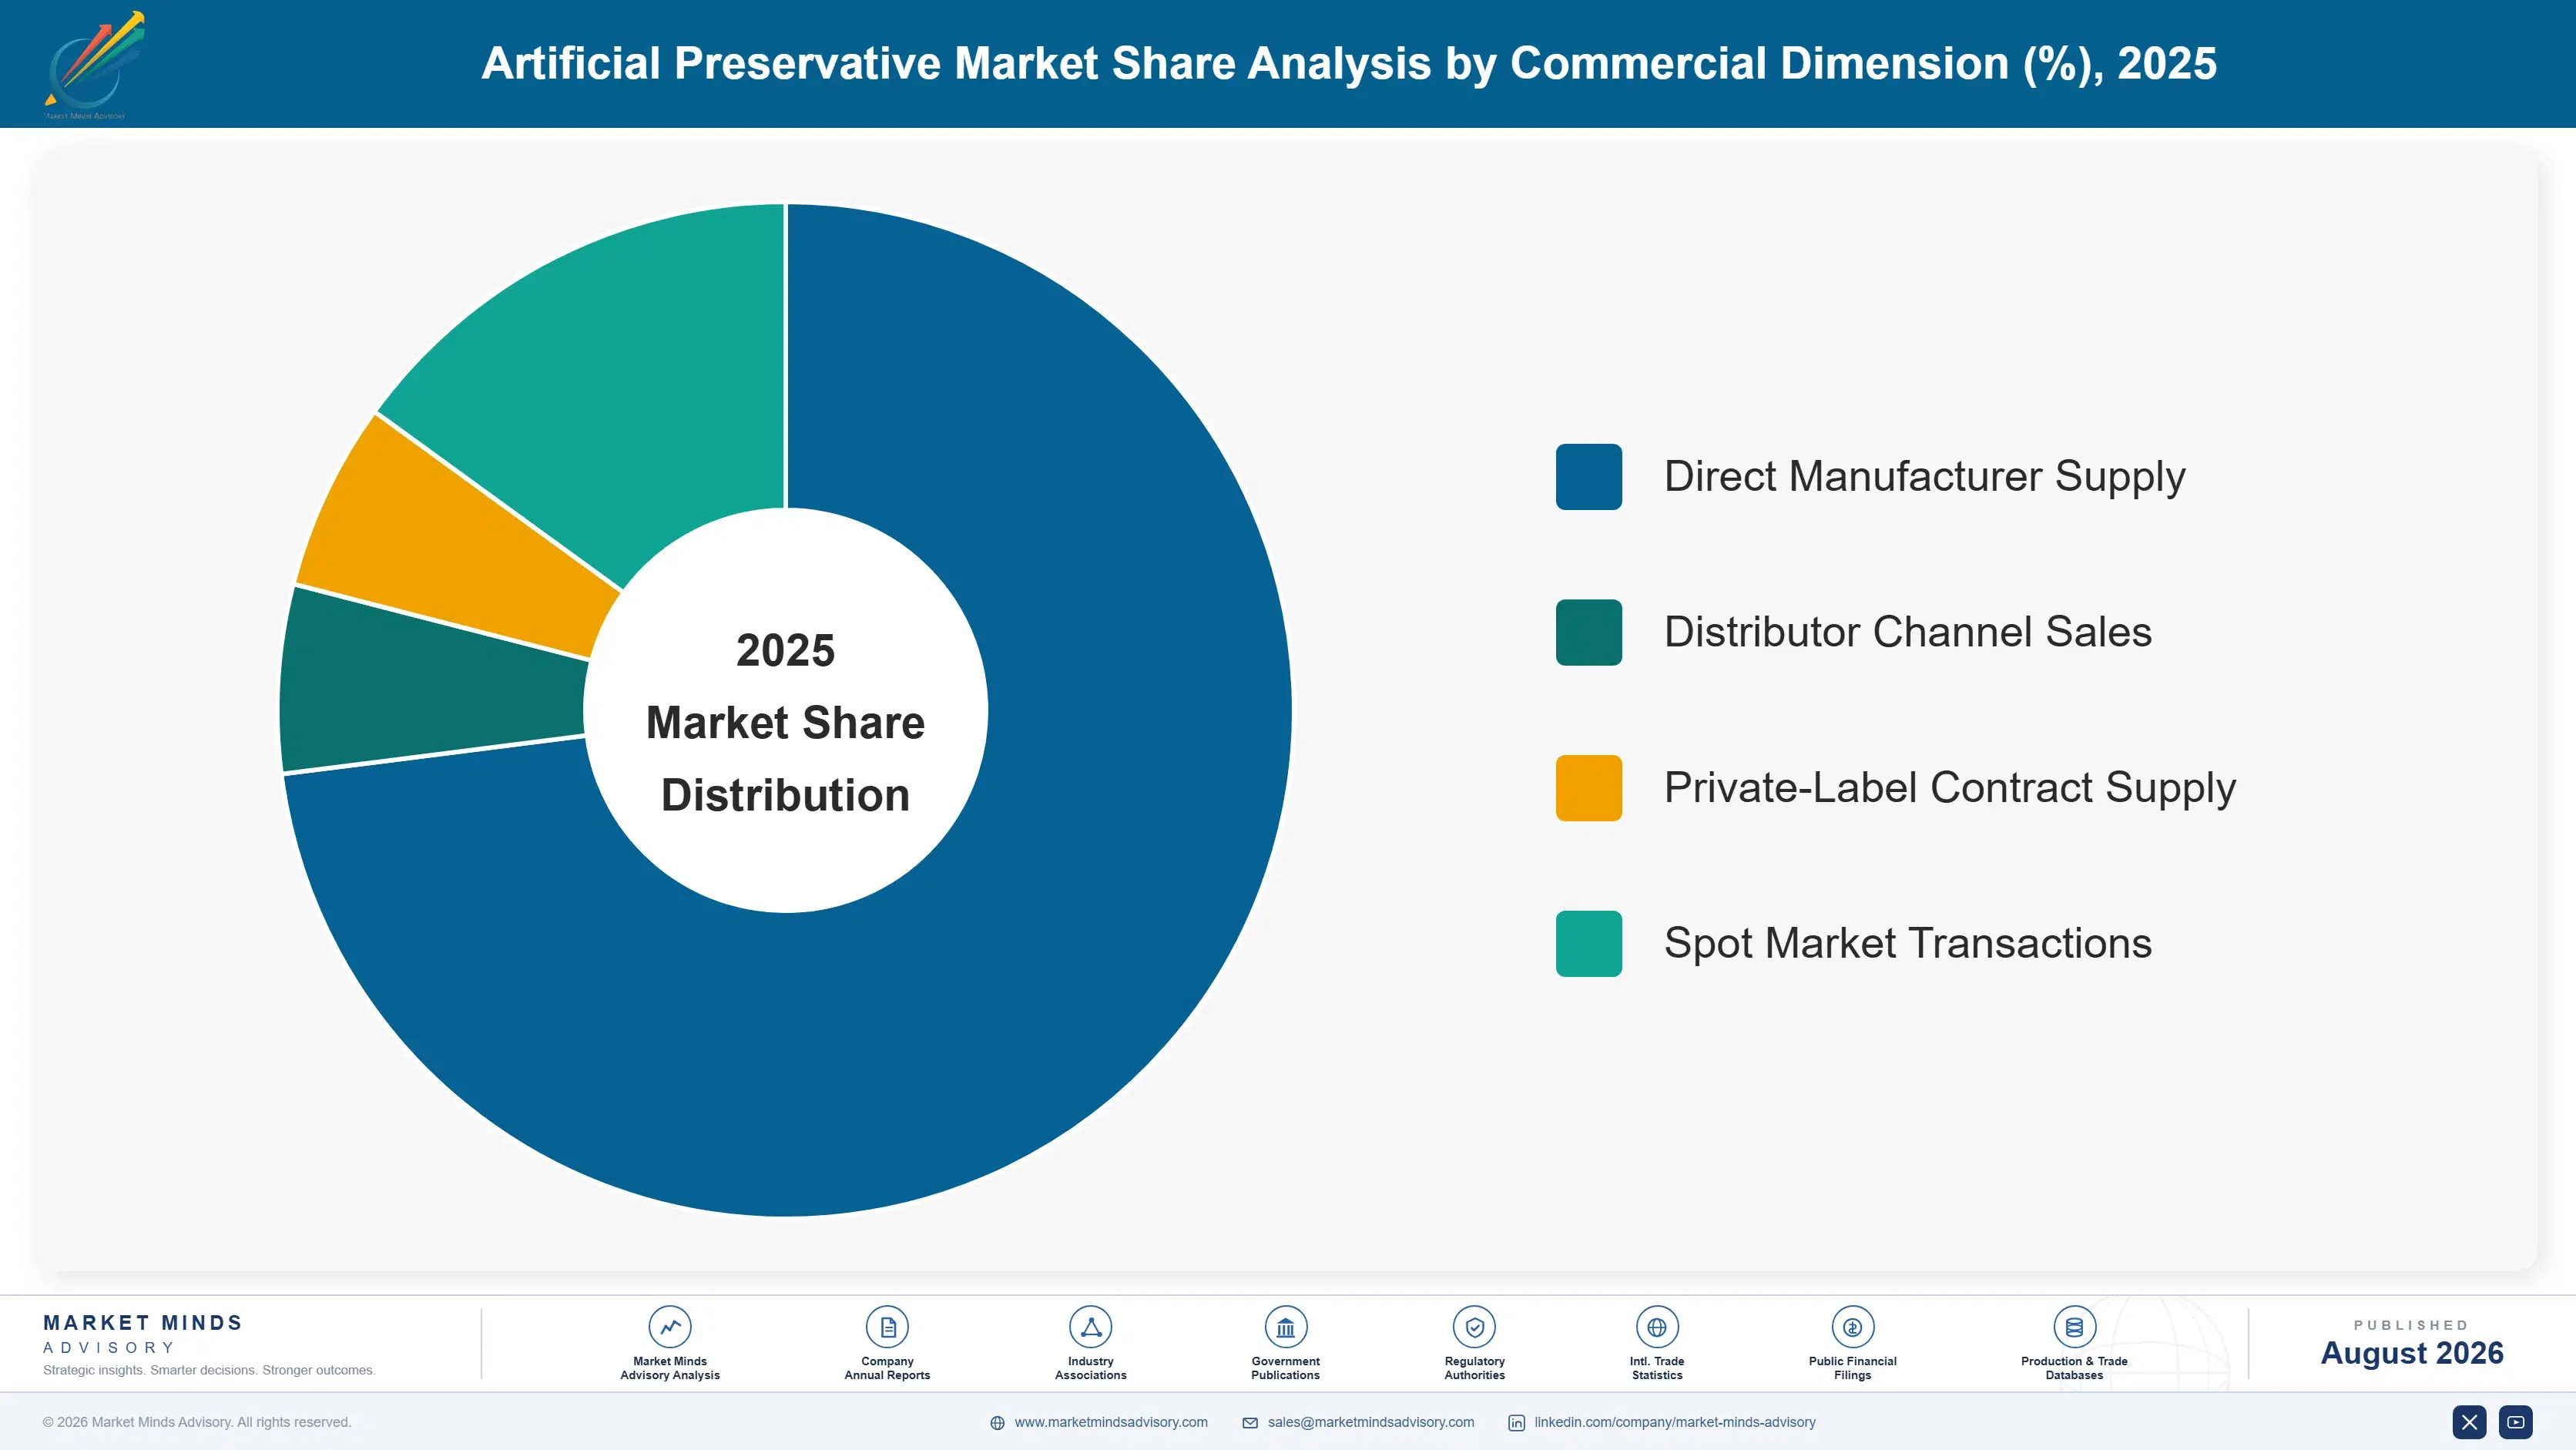Screen dimensions: 2576x1450
Task: Select Direct Manufacturer Supply blue legend swatch
Action: (1588, 476)
